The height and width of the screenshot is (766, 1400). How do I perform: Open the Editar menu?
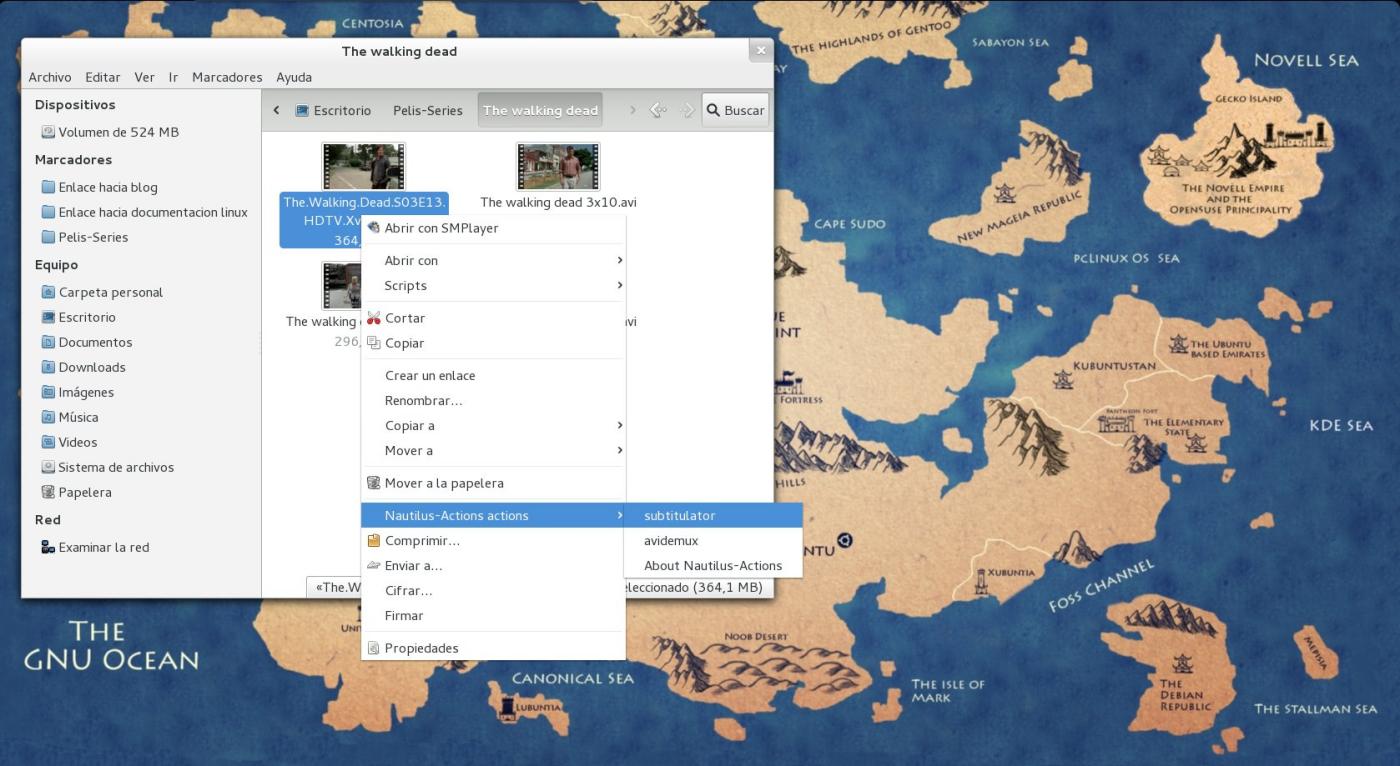tap(103, 77)
